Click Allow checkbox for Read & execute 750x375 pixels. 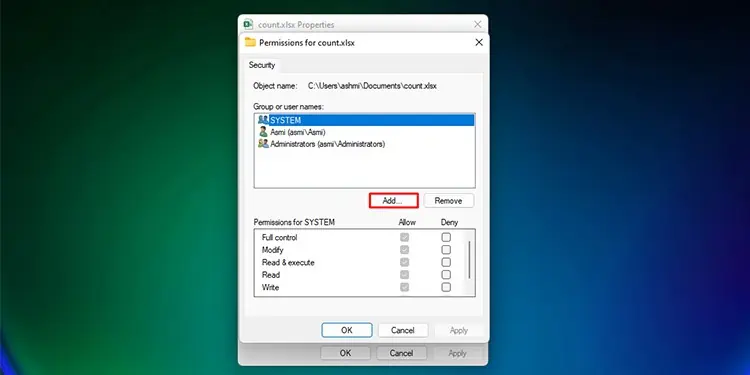[405, 262]
